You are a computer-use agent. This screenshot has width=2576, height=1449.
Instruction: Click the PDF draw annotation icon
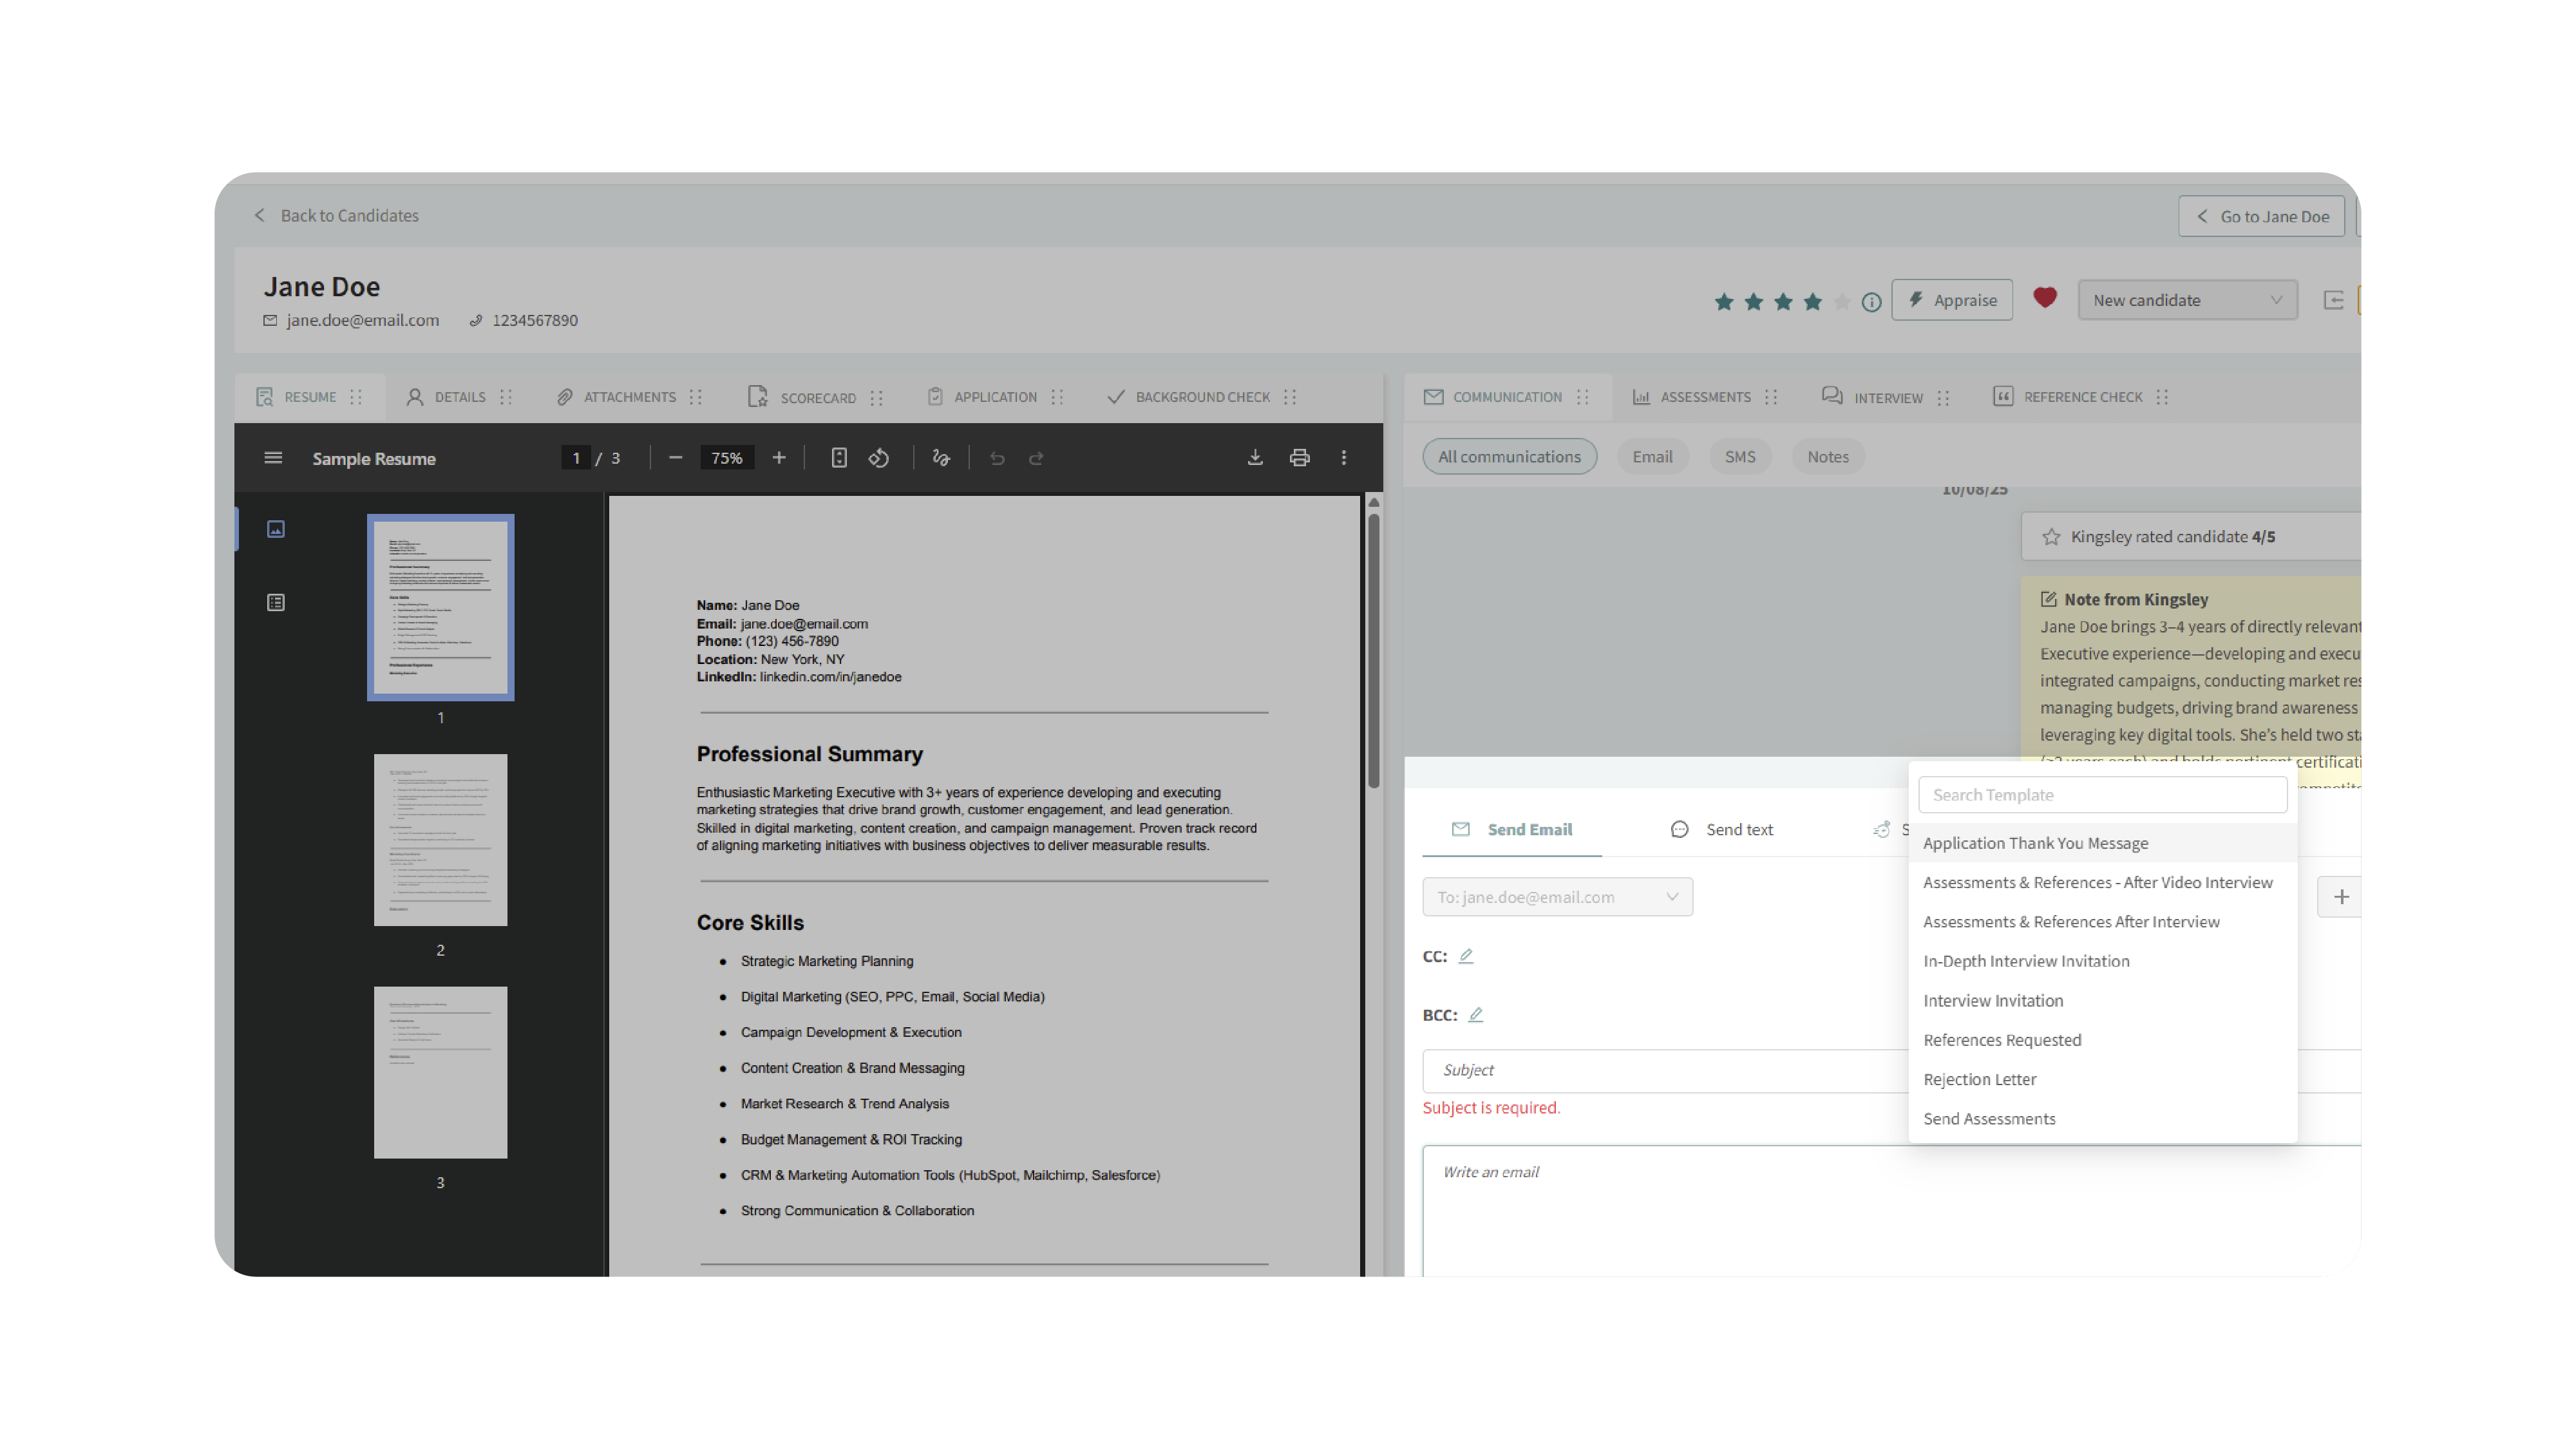tap(941, 458)
